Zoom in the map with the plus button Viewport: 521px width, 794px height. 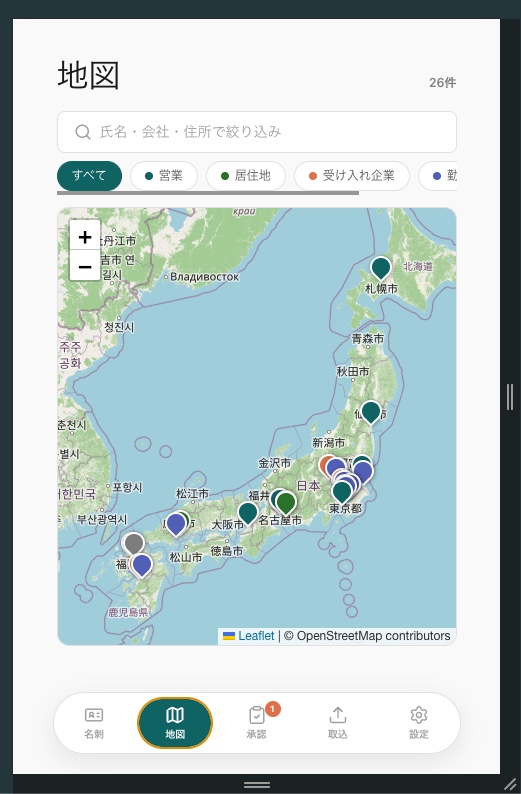85,236
